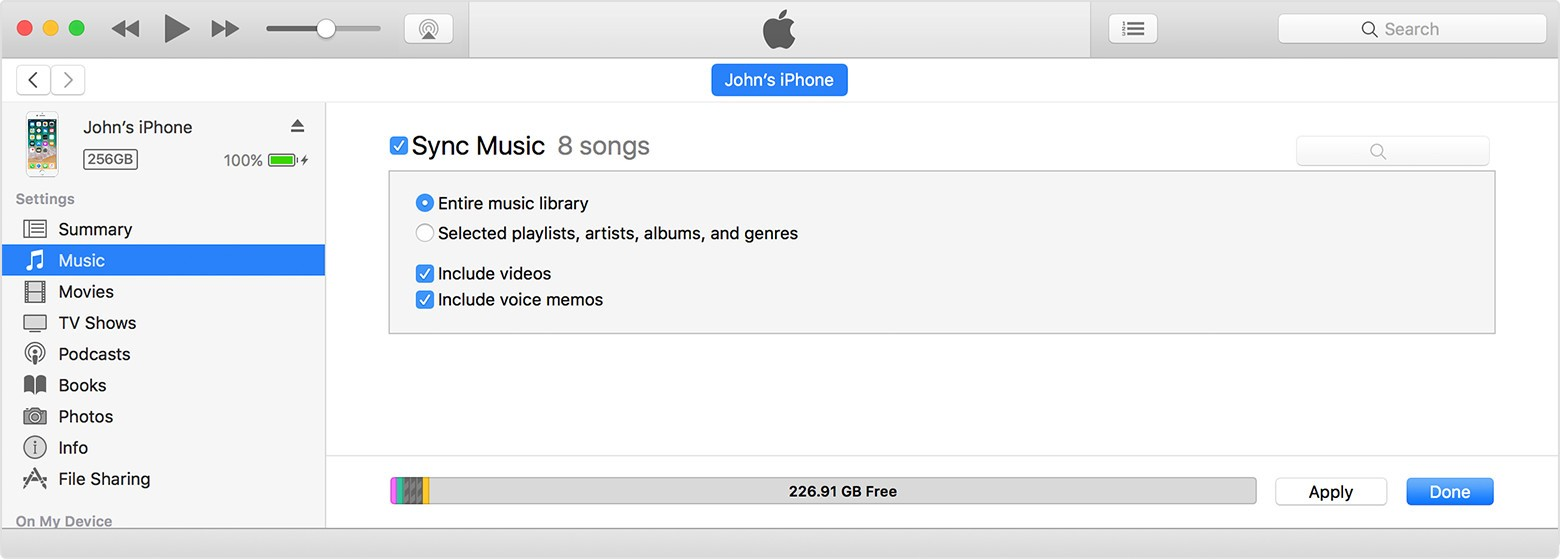Eject John's iPhone using the eject icon
Screen dimensions: 1560x560
coord(297,126)
